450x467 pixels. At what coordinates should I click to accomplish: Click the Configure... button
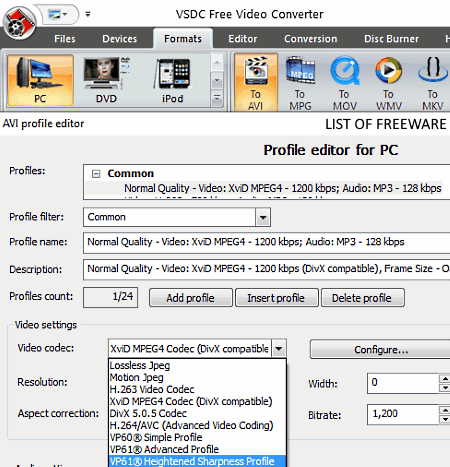coord(380,349)
